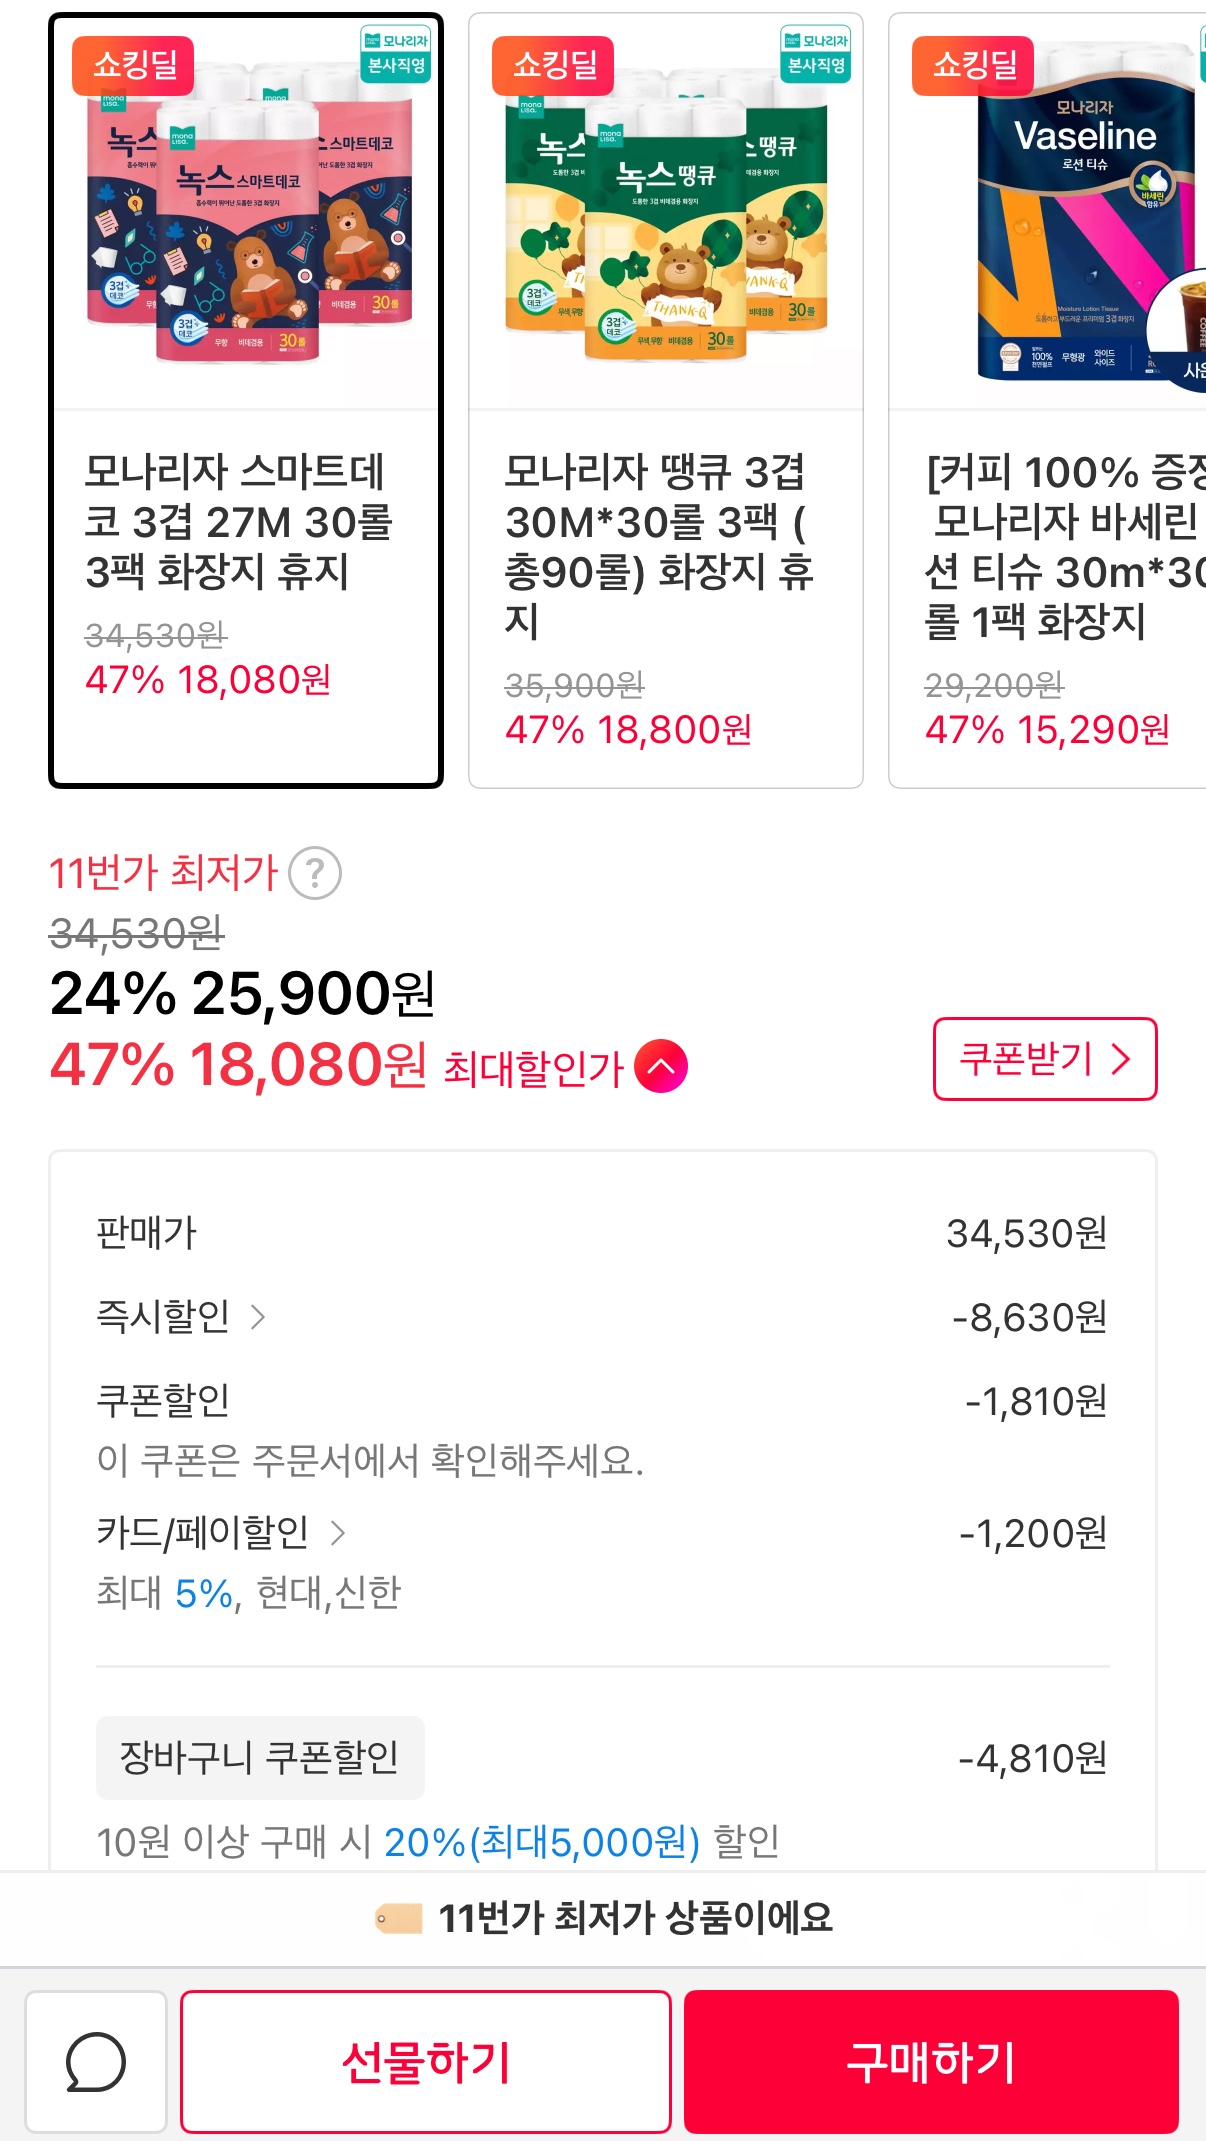Tap the 11번가 최저가 red label
1206x2141 pixels.
click(163, 873)
